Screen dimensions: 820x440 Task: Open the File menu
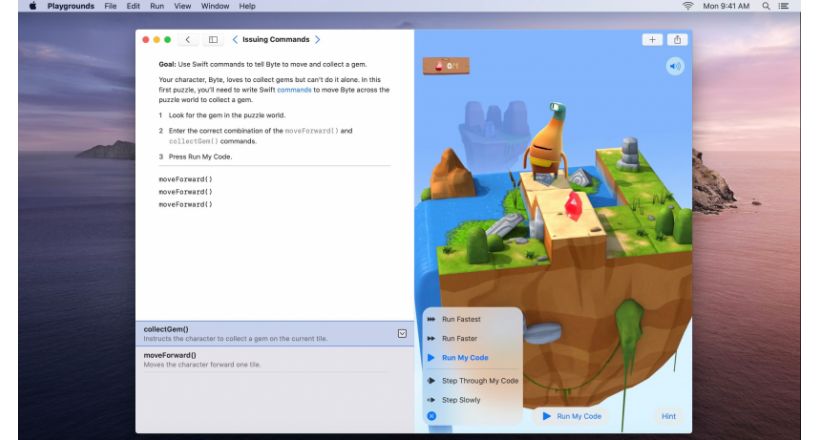[x=110, y=6]
